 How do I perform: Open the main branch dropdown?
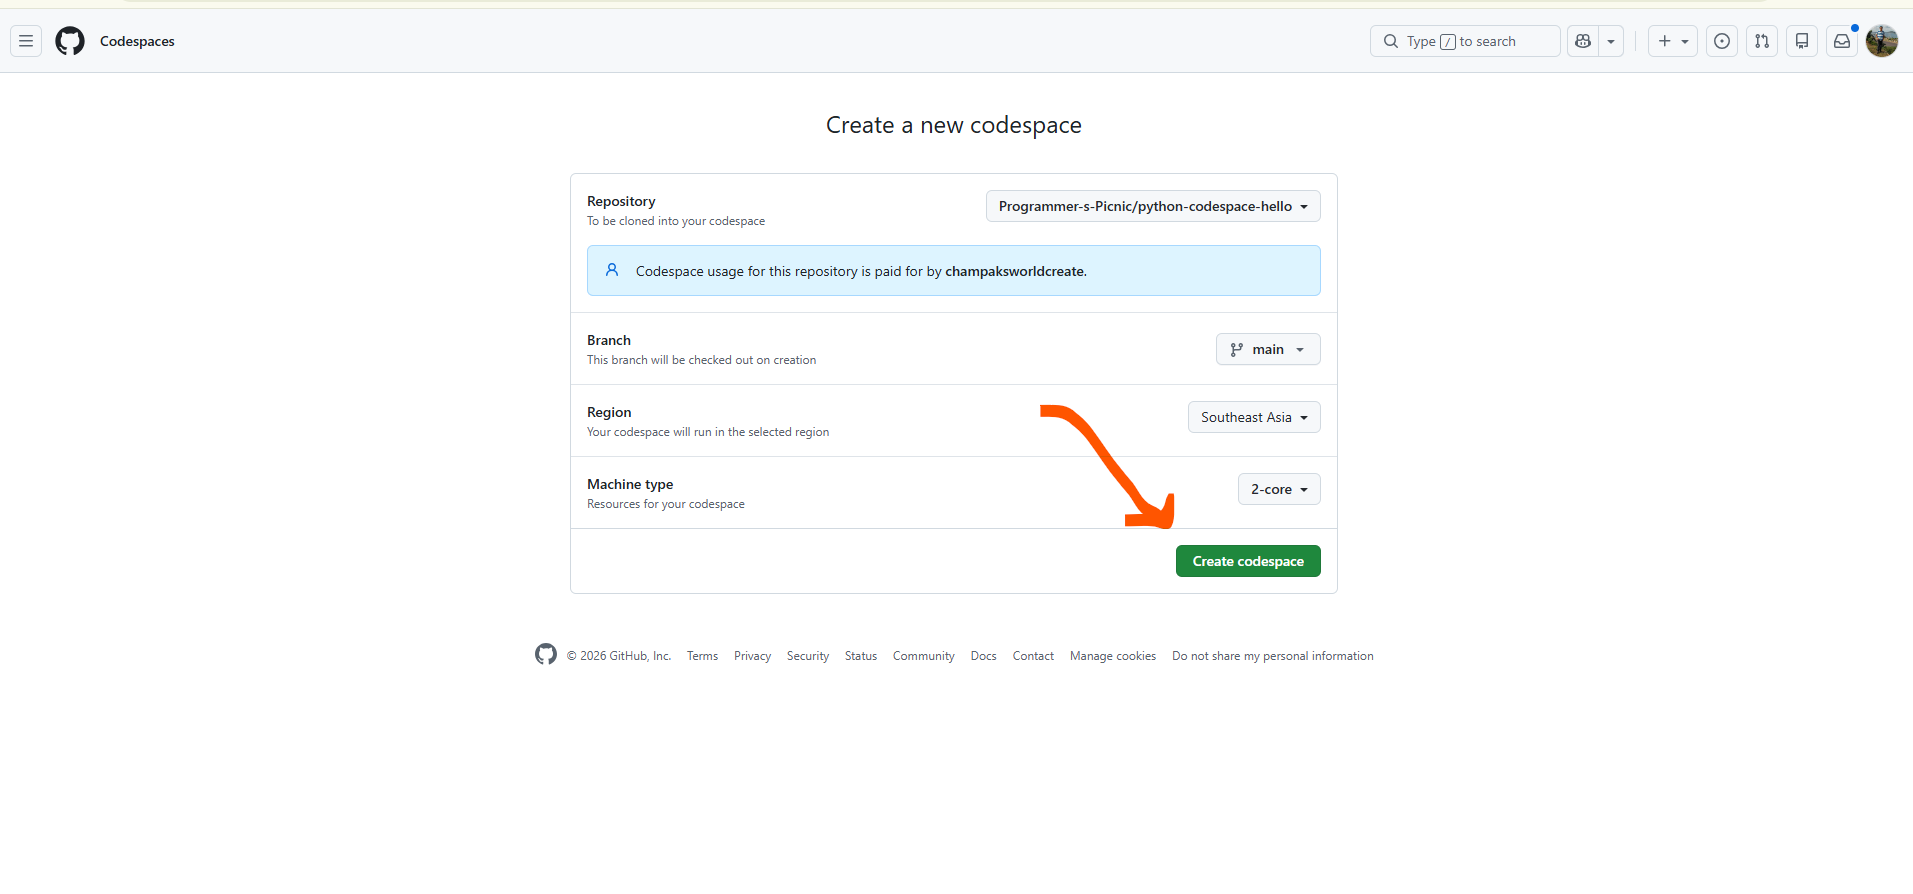pyautogui.click(x=1268, y=349)
